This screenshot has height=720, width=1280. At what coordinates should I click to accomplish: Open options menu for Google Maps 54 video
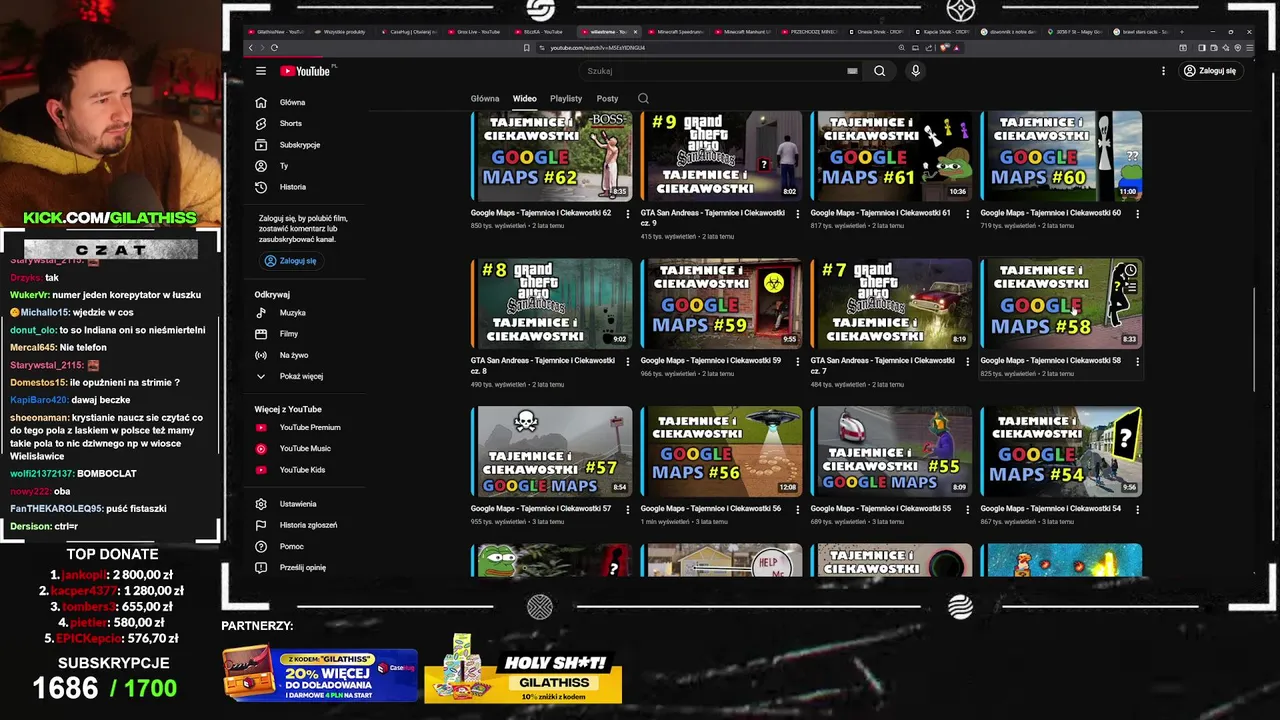click(x=1137, y=509)
